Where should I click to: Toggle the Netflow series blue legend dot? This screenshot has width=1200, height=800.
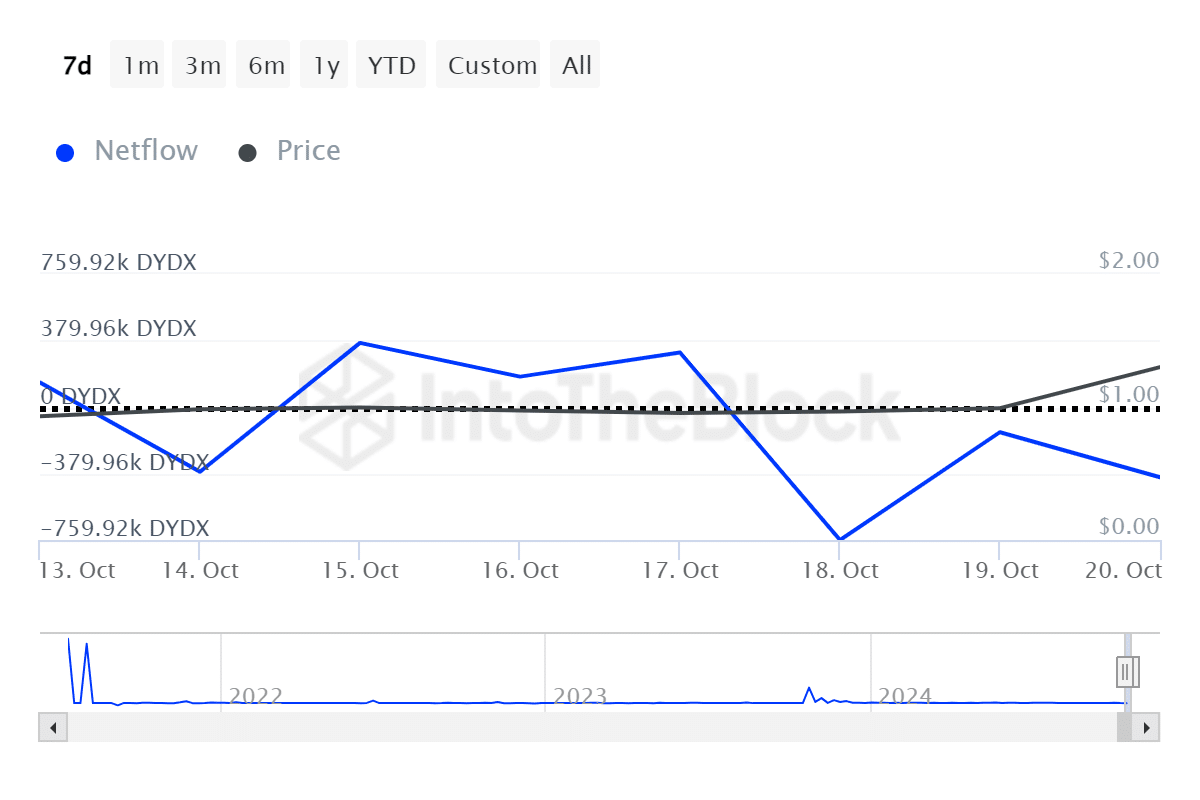pos(65,151)
